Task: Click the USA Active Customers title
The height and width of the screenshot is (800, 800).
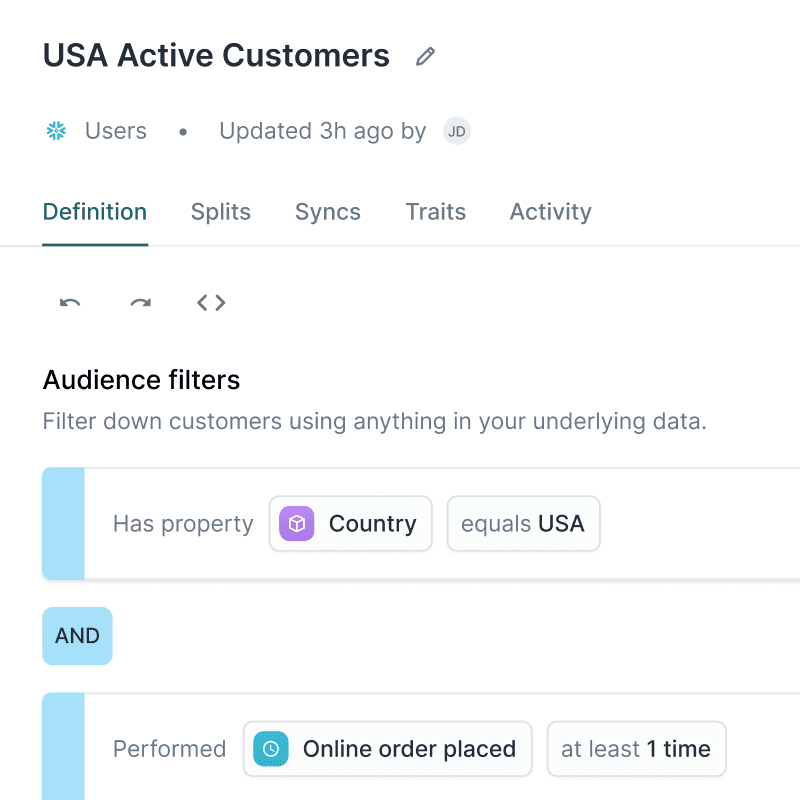Action: 215,56
